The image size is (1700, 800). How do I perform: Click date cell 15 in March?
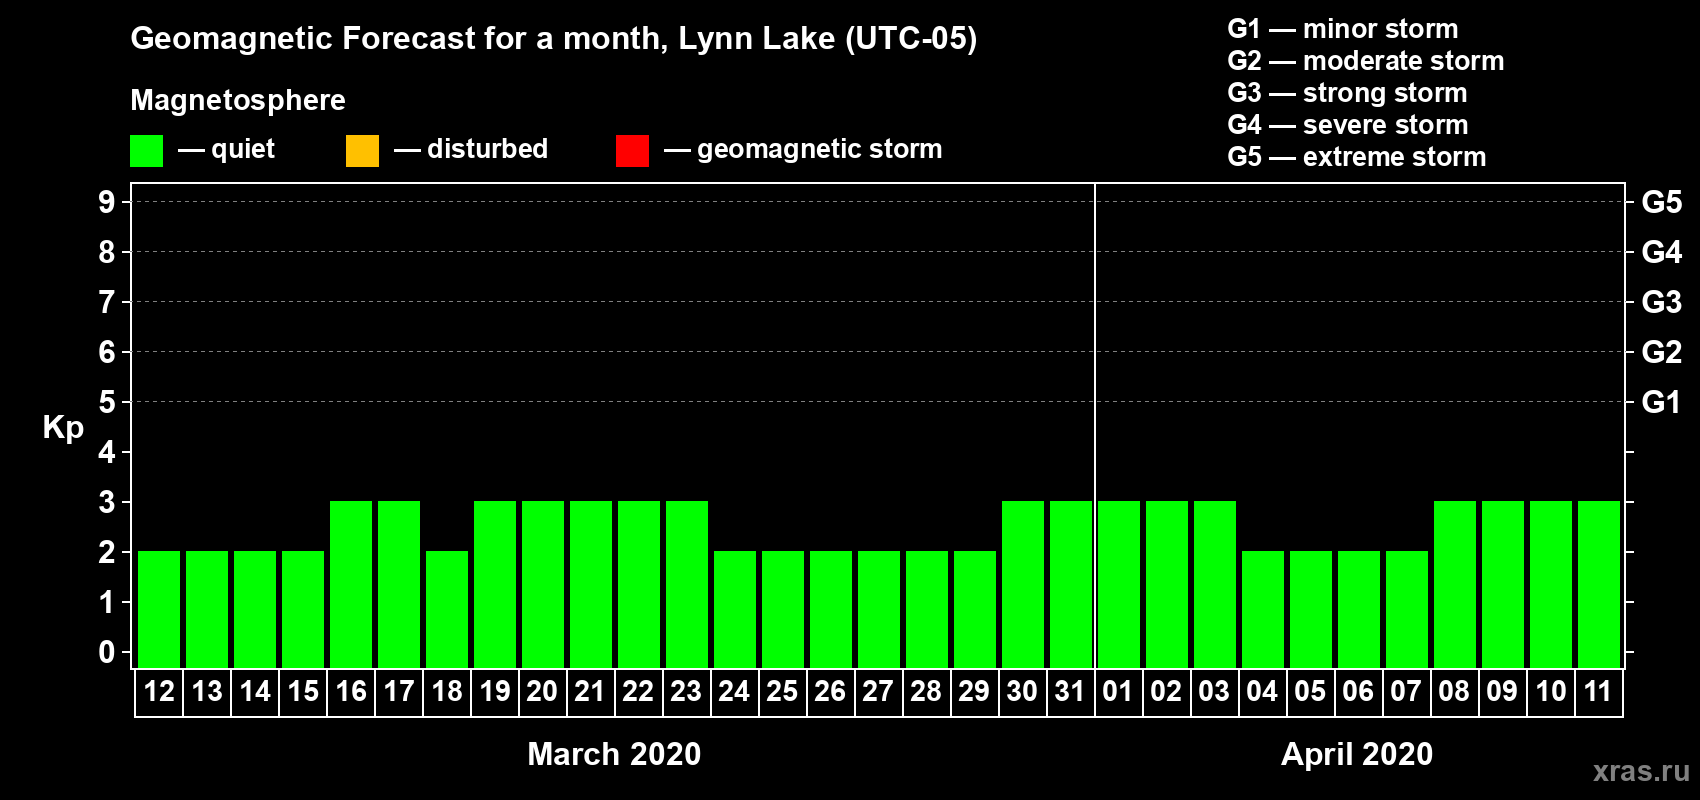coord(303,692)
